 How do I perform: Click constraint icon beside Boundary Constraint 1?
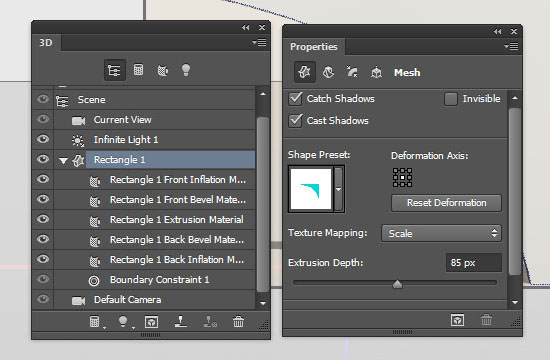click(x=94, y=281)
